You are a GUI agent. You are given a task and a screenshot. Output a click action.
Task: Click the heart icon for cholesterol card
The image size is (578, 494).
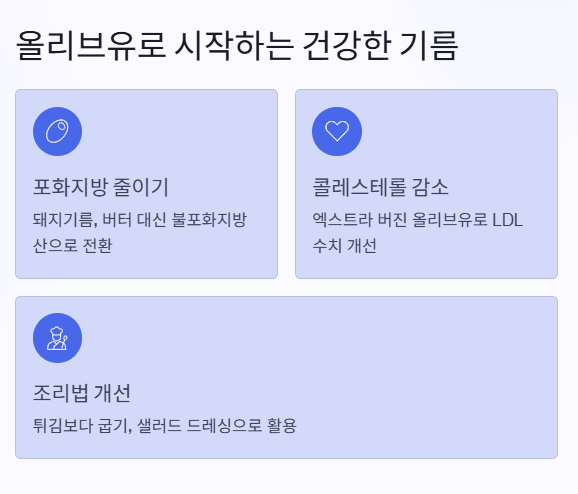(x=337, y=131)
